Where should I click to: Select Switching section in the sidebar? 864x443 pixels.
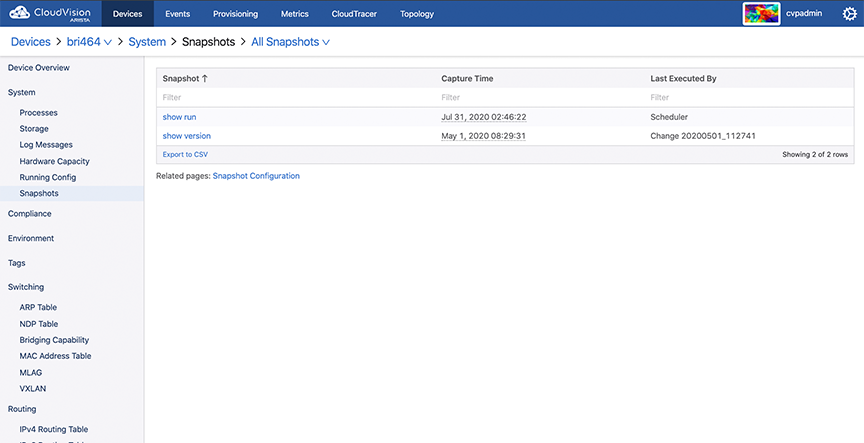coord(26,287)
